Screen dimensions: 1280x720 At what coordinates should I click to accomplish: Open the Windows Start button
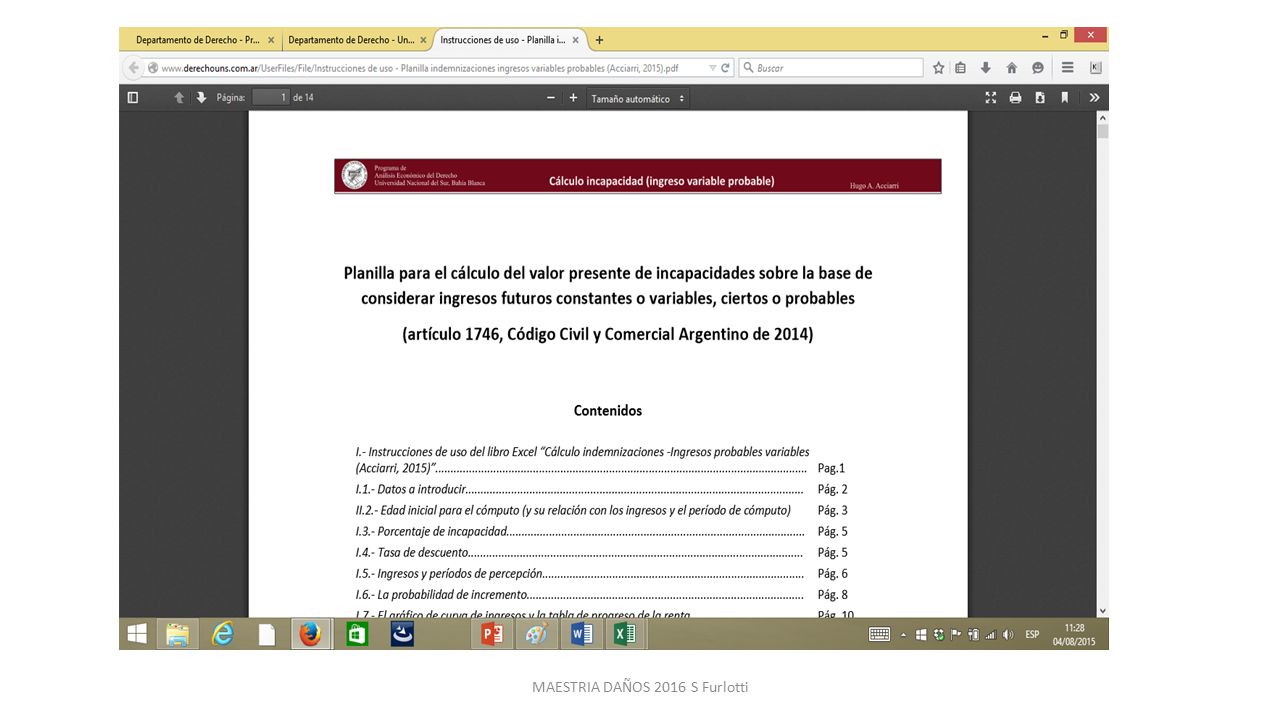[x=137, y=634]
